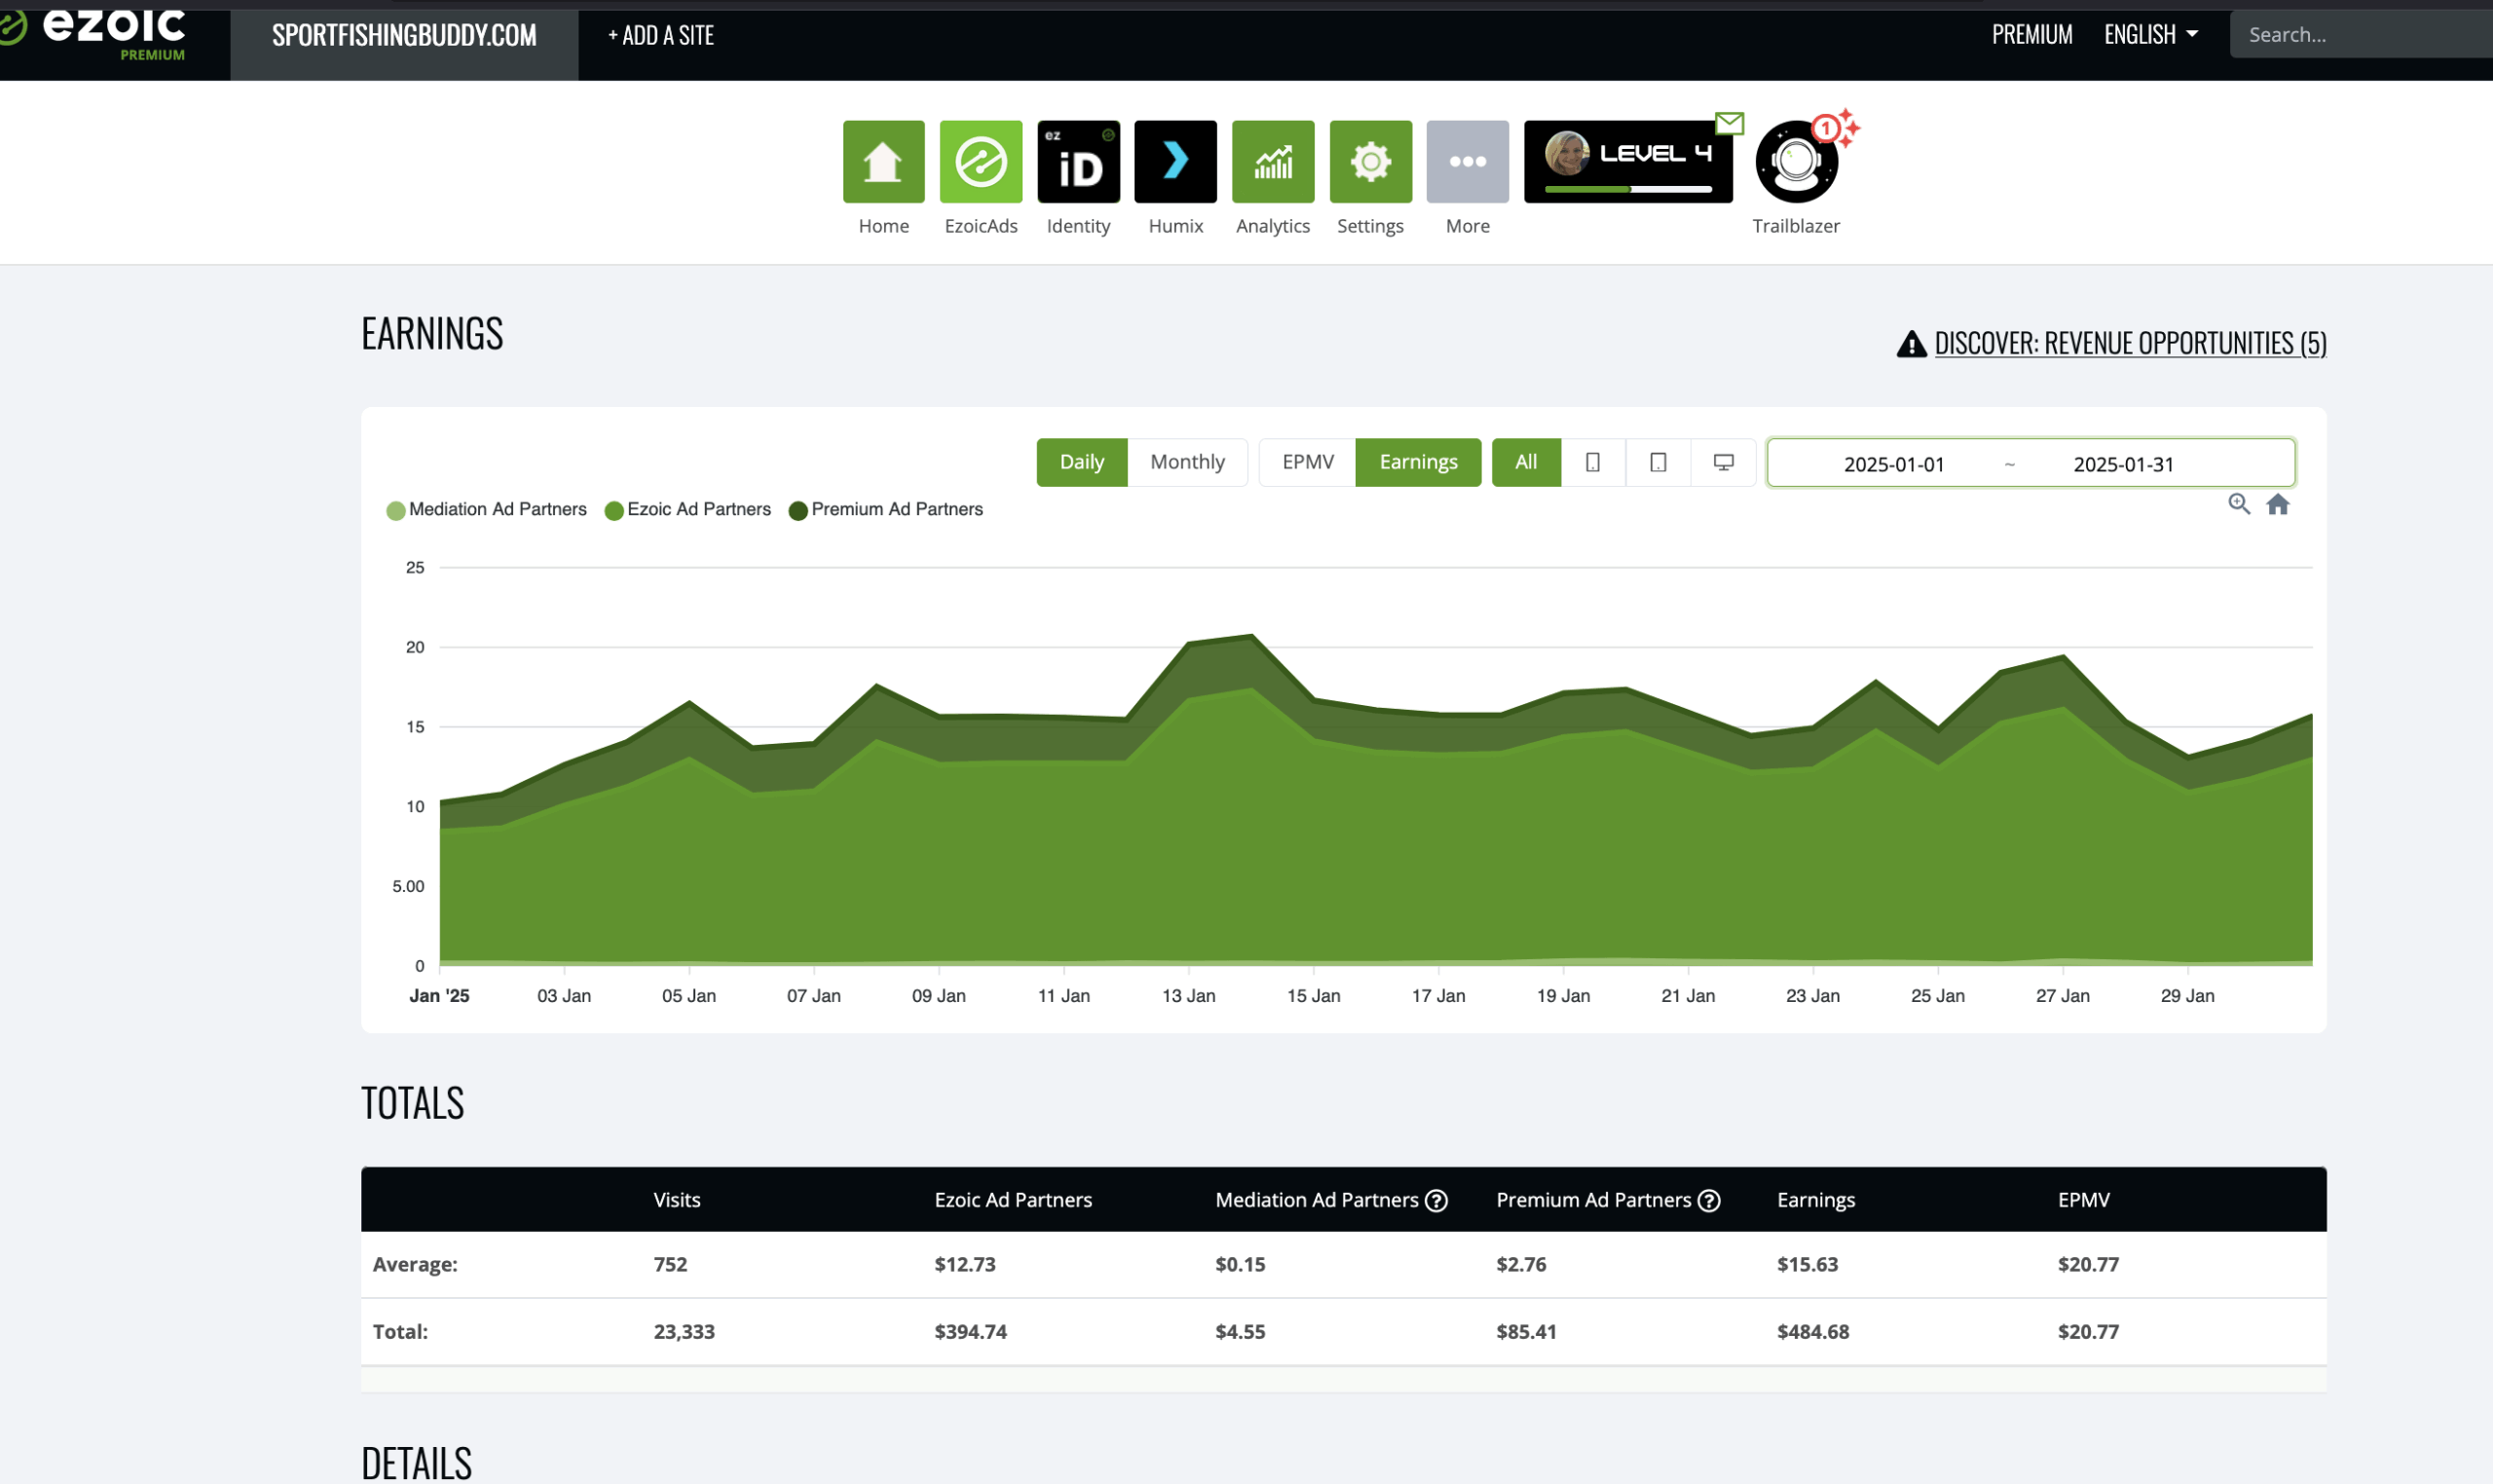Click the Total row label
The image size is (2493, 1484).
400,1332
